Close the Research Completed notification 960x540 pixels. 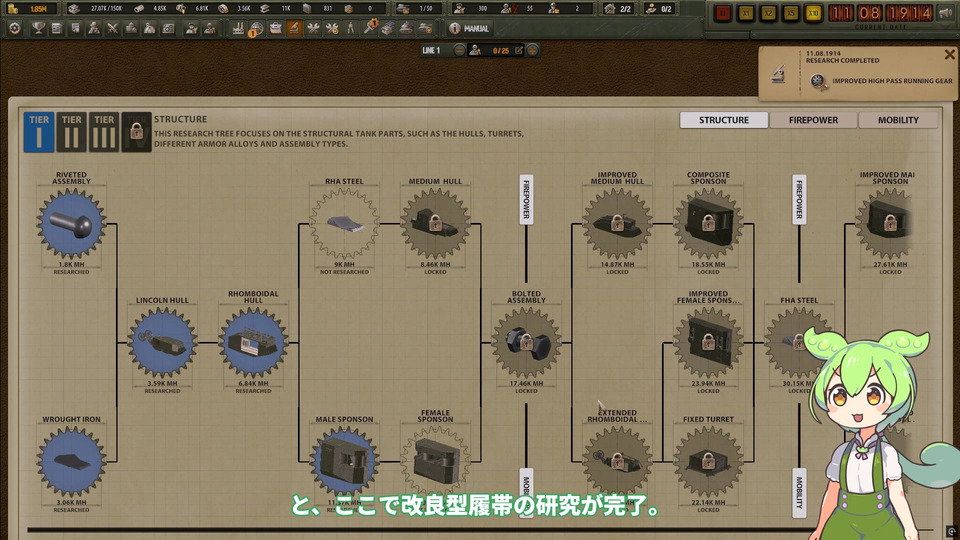(x=950, y=54)
